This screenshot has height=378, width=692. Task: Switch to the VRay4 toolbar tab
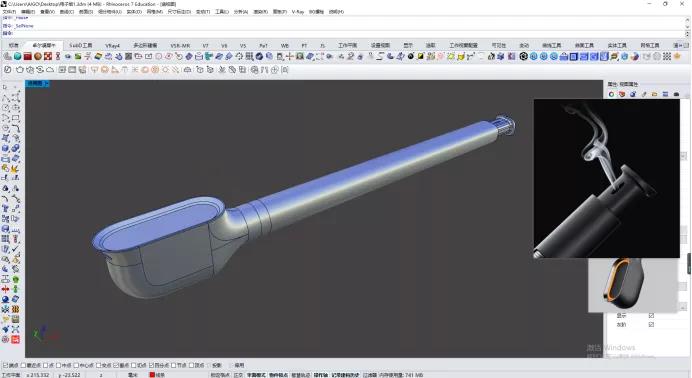point(113,45)
